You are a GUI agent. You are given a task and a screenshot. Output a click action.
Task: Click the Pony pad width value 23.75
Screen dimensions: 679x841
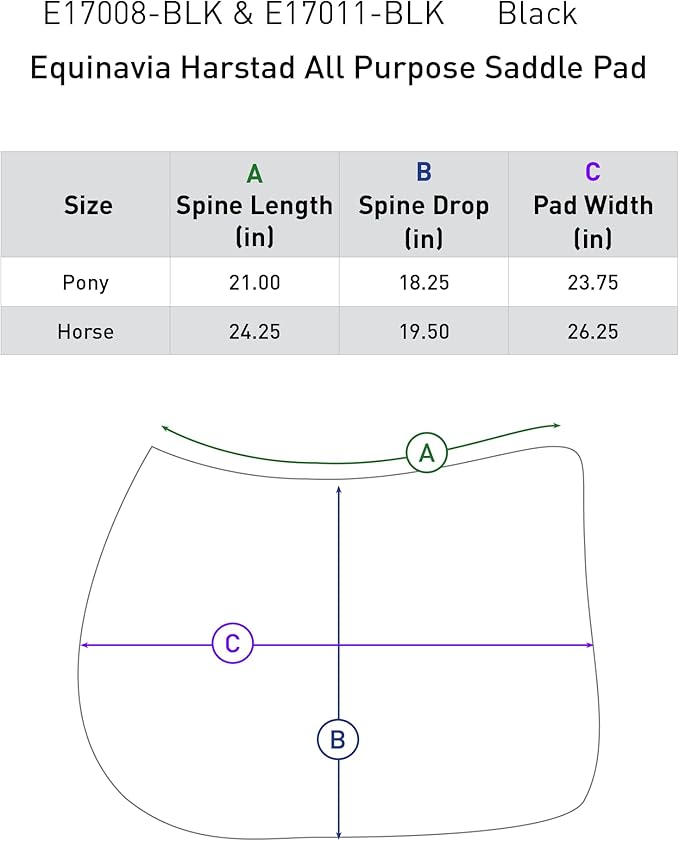point(592,283)
